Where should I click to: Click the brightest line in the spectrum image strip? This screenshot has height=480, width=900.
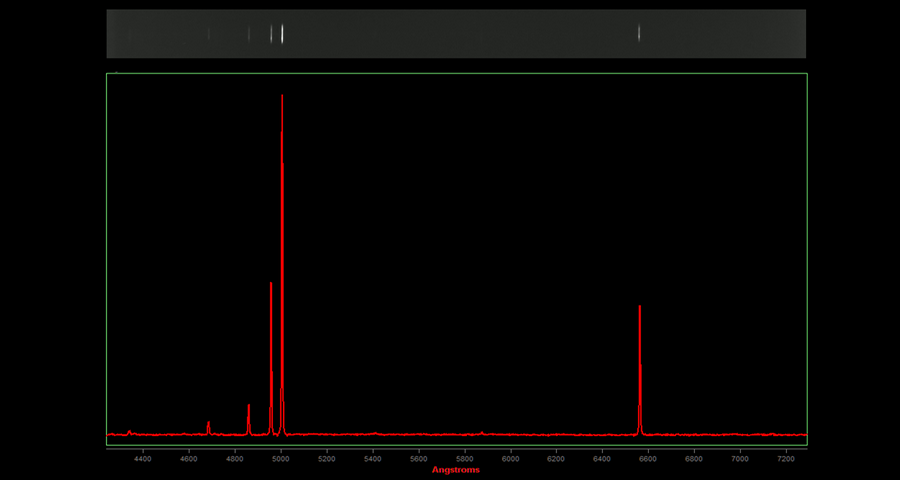click(282, 34)
